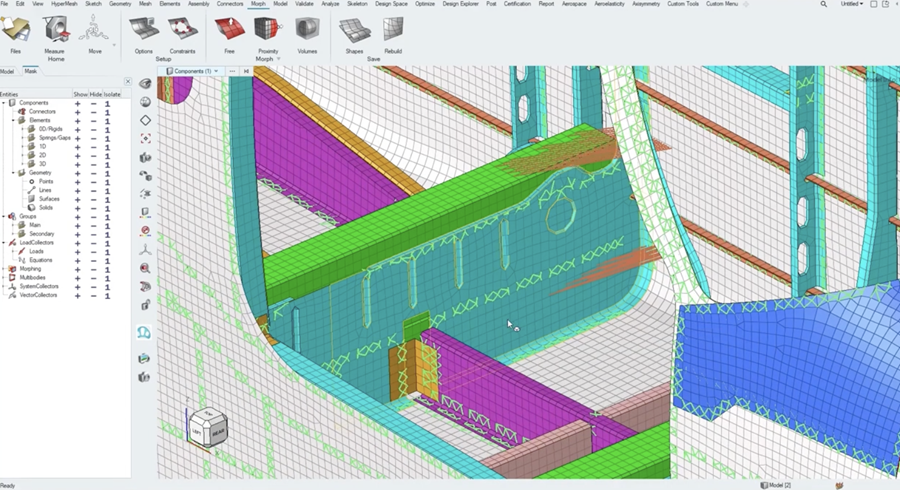
Task: Open the Move tool dropdown arrow
Action: 114,45
